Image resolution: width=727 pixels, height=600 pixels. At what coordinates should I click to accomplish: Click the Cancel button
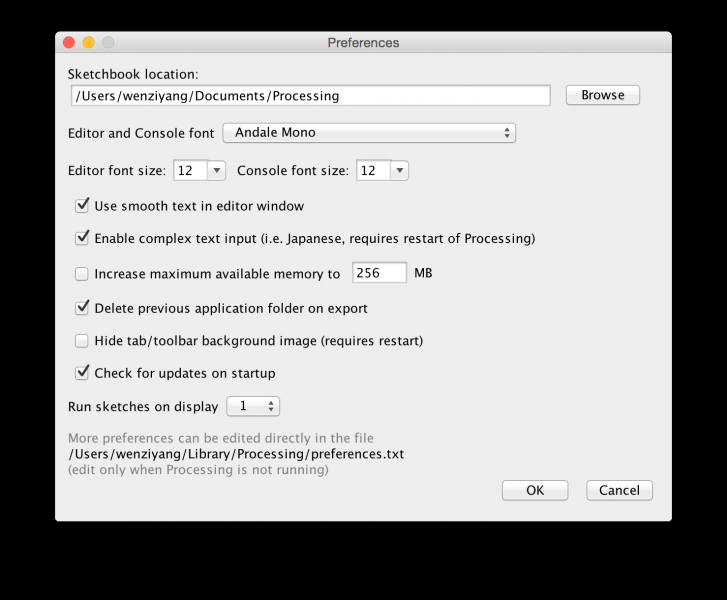pos(619,490)
